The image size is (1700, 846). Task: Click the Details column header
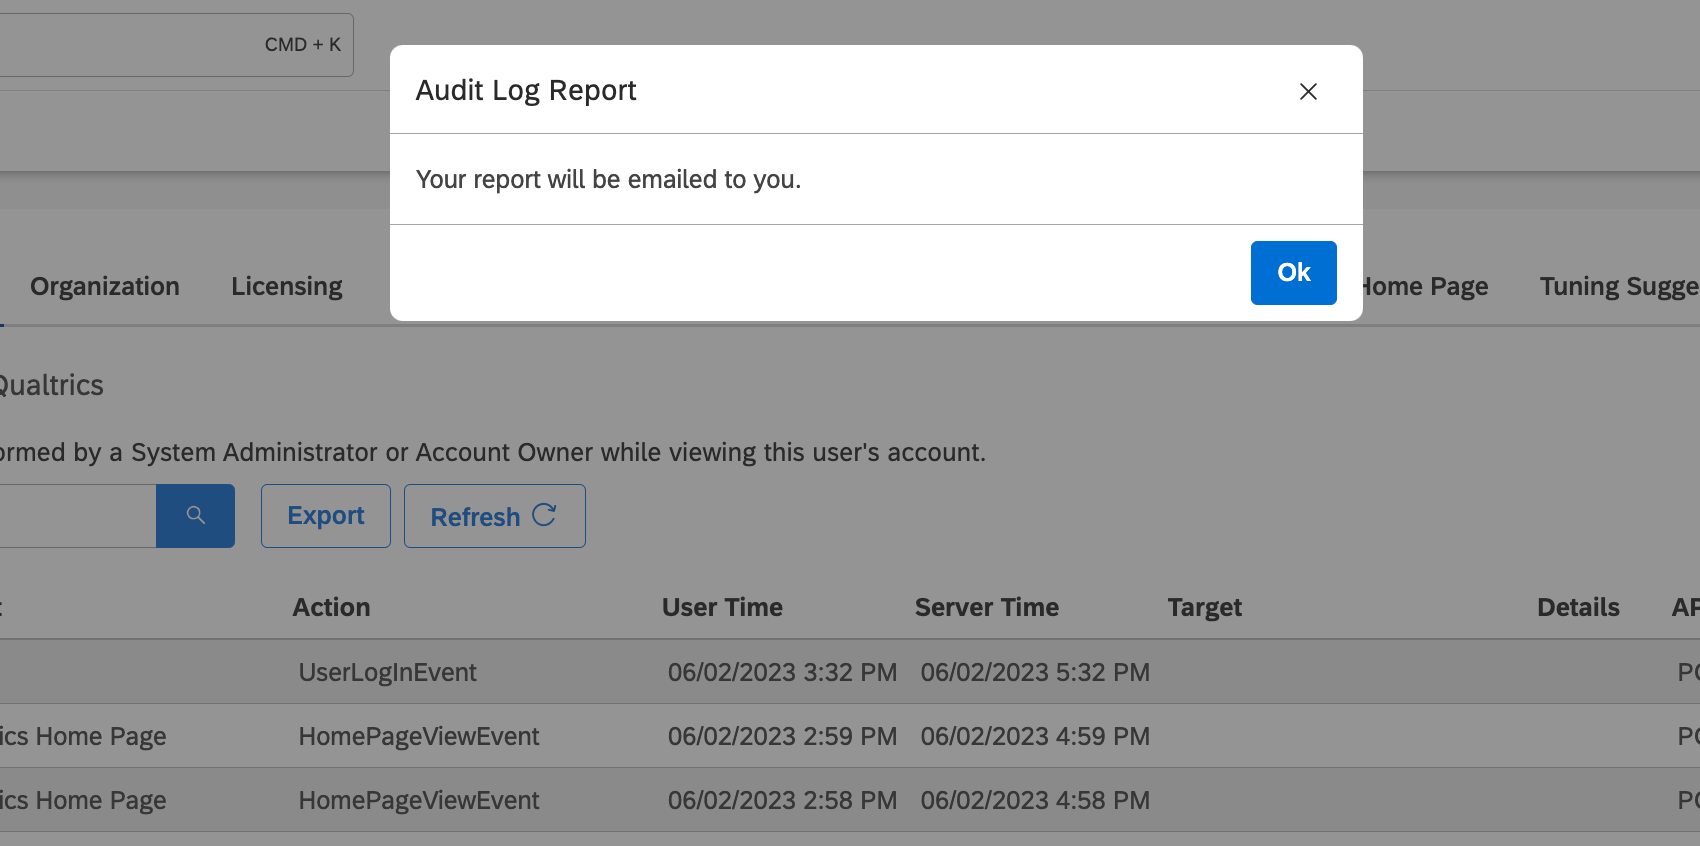coord(1577,608)
